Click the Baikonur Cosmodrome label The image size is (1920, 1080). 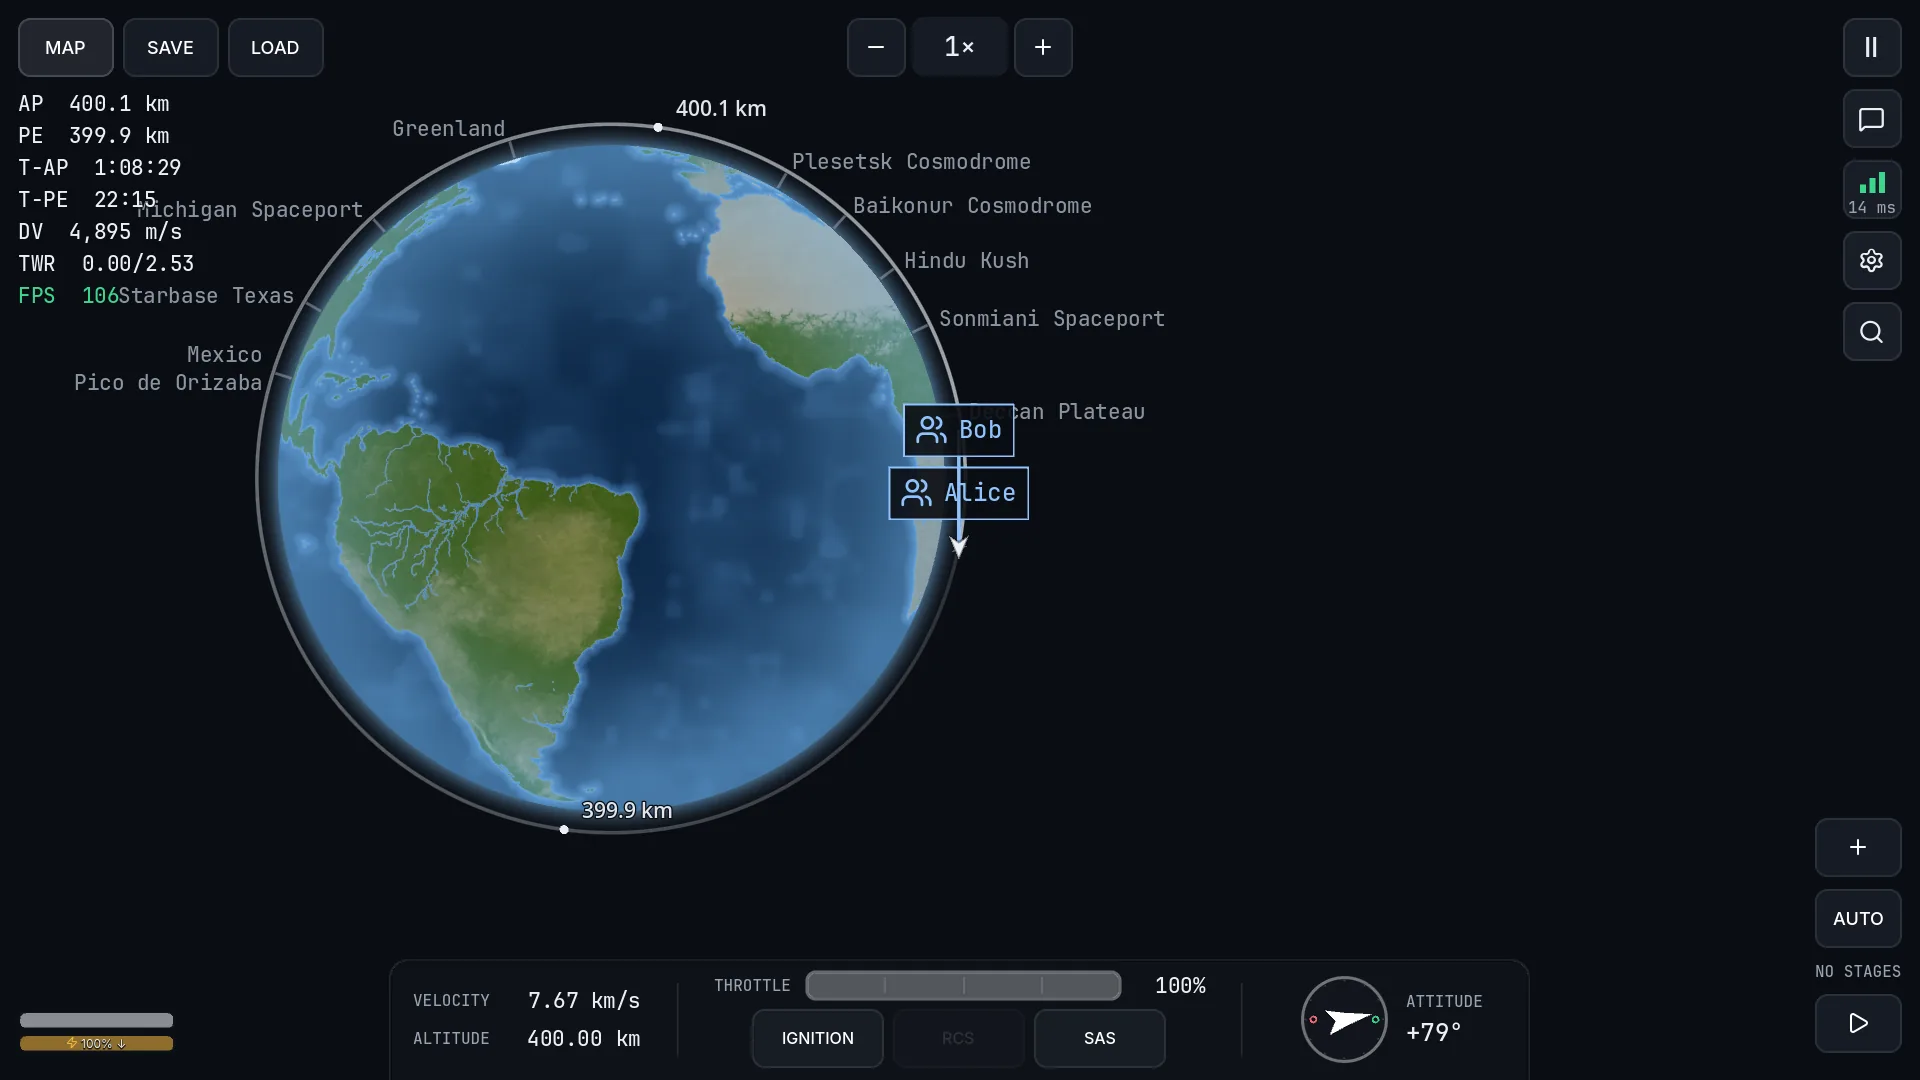pyautogui.click(x=972, y=206)
